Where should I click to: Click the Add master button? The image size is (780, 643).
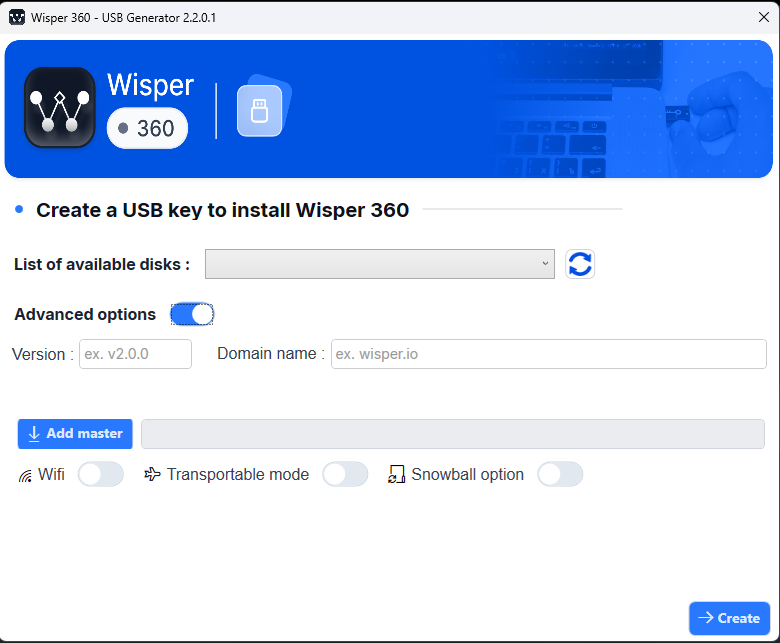tap(75, 434)
